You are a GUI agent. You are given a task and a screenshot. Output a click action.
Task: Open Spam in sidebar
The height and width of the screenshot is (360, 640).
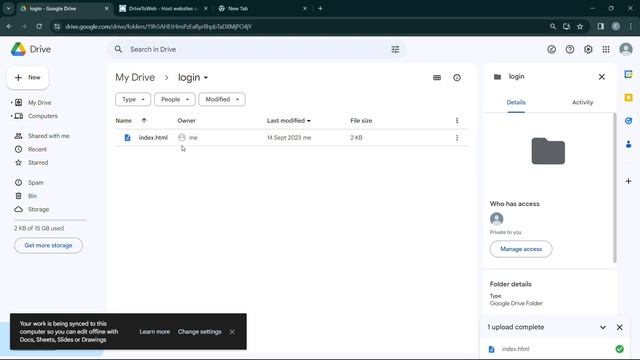pos(36,182)
